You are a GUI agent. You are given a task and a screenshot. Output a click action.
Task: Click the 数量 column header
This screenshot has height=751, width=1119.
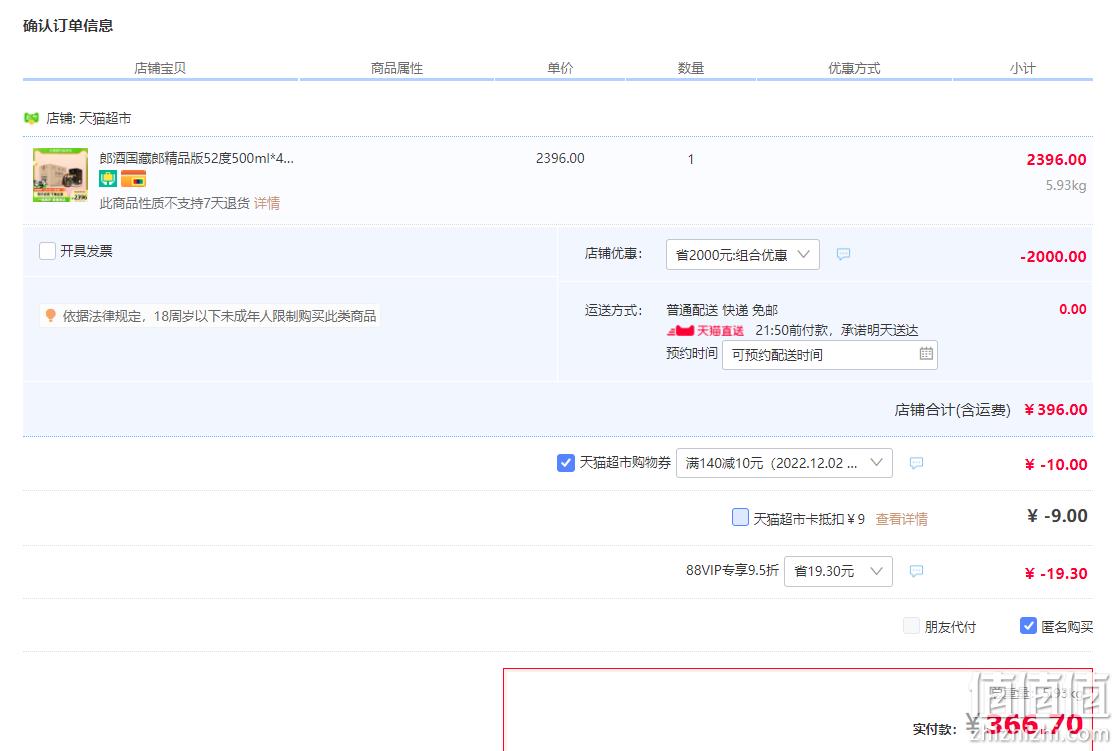click(691, 68)
